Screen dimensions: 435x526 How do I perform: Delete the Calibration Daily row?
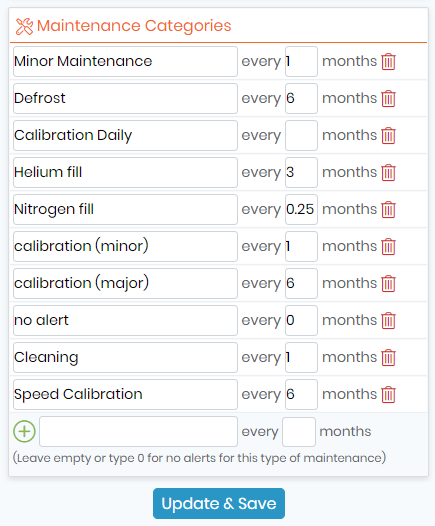(x=388, y=136)
